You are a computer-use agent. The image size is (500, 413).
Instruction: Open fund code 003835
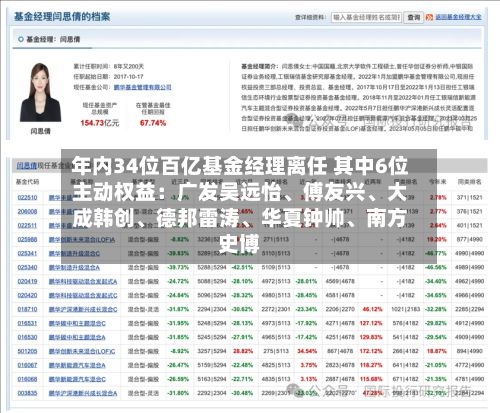click(x=27, y=394)
